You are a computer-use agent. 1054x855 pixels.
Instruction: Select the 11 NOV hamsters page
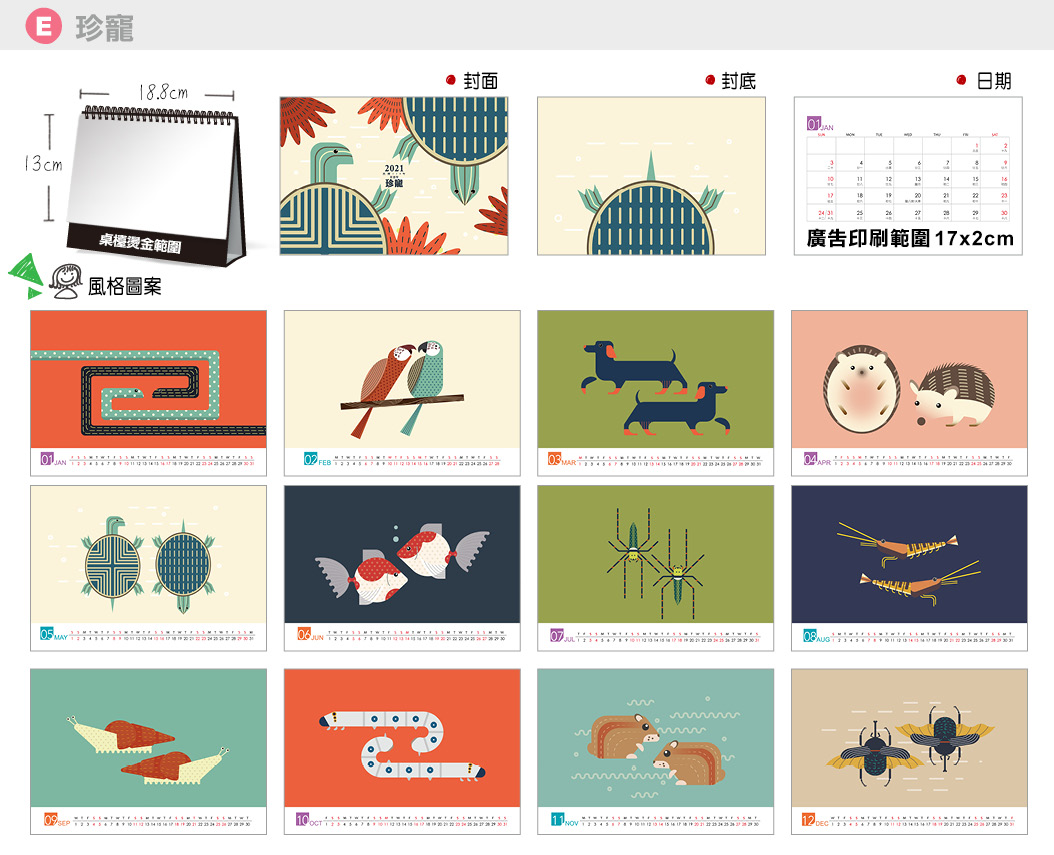click(x=655, y=751)
